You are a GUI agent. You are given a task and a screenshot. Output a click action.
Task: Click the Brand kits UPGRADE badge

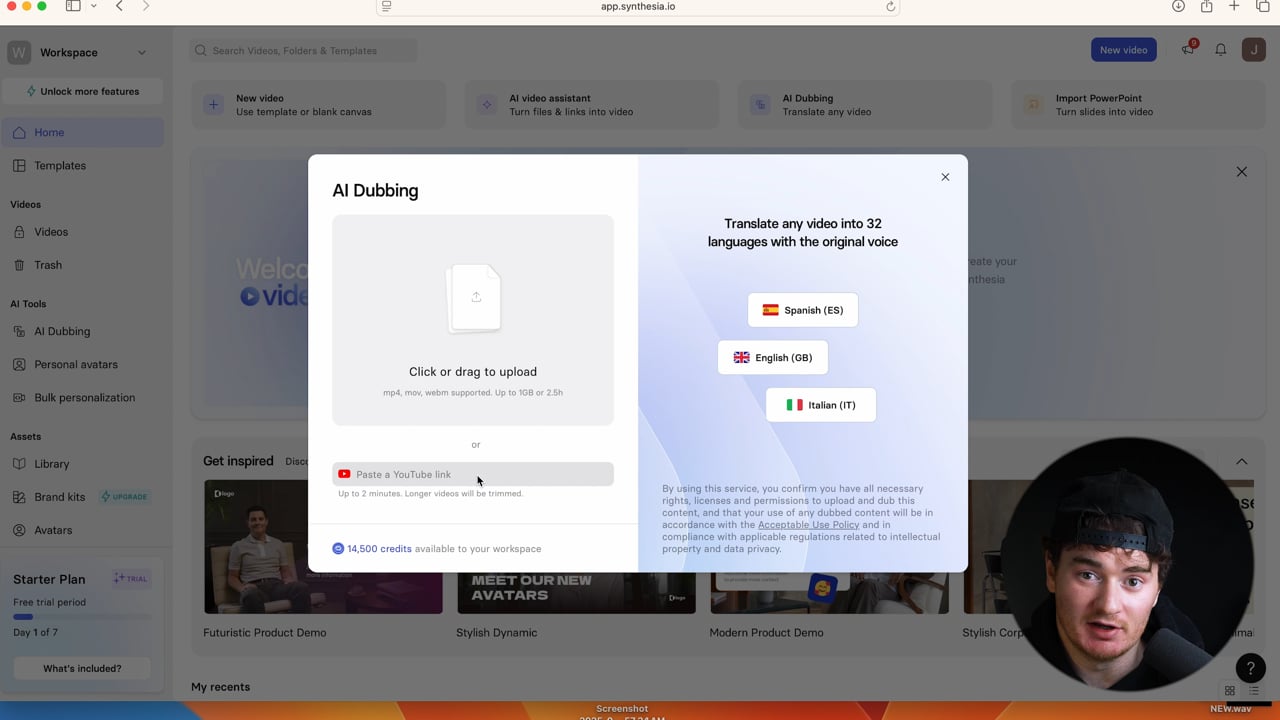pyautogui.click(x=125, y=497)
